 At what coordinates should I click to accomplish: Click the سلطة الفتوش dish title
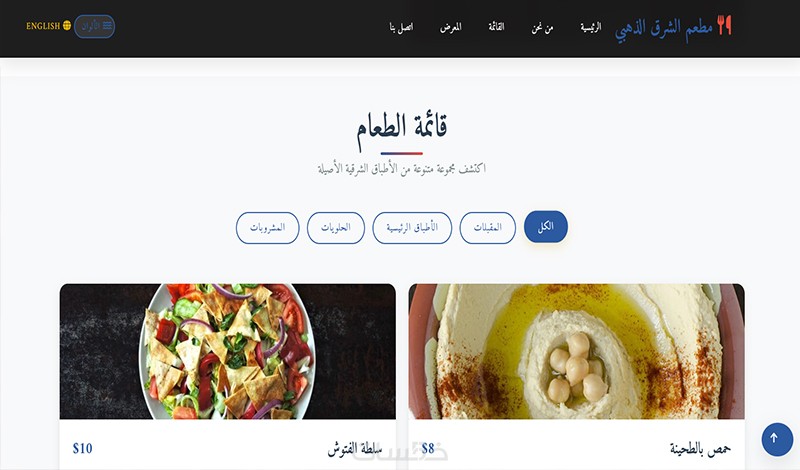355,449
